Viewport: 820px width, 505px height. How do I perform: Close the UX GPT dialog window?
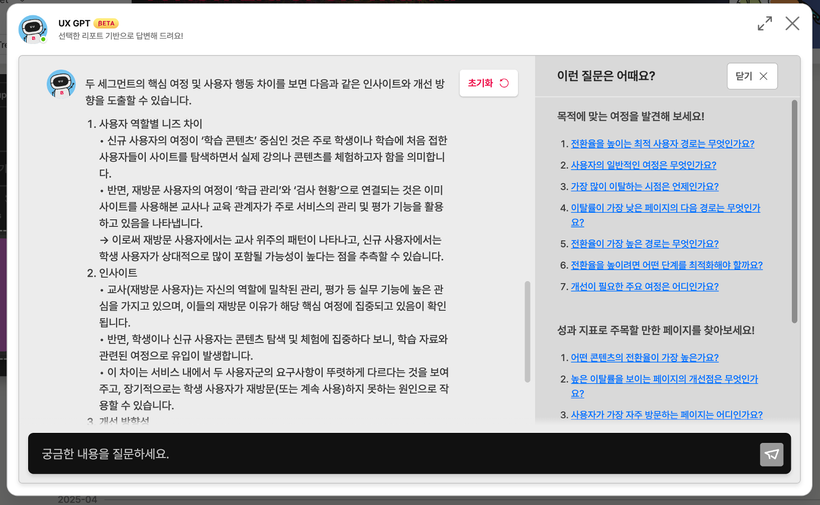(x=792, y=23)
